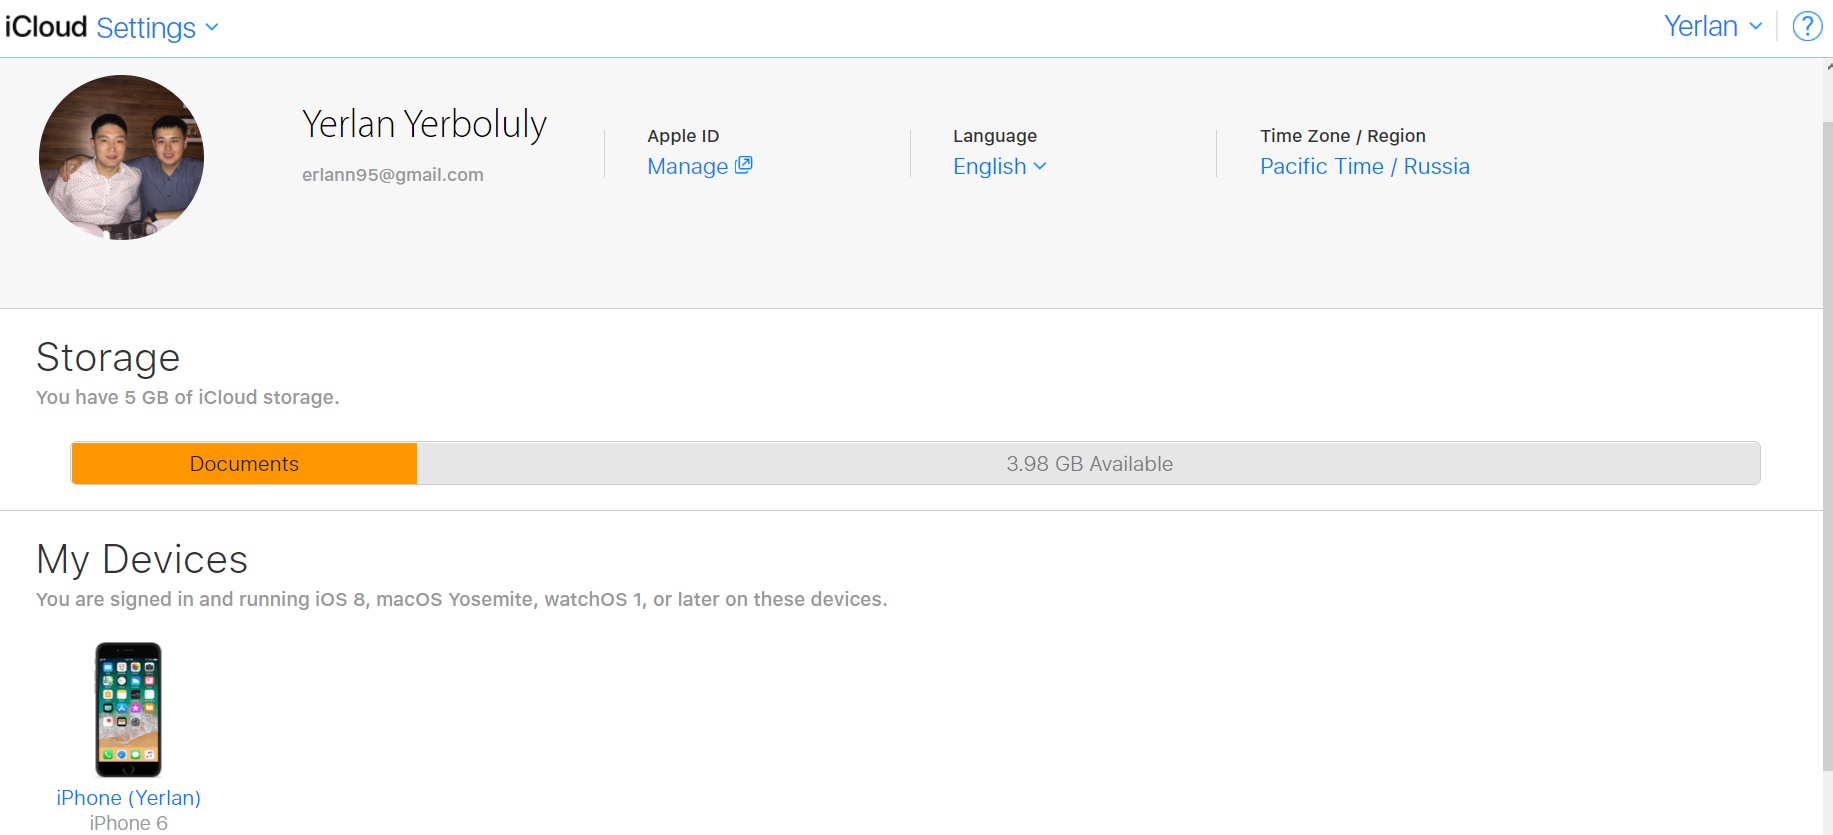This screenshot has width=1833, height=835.
Task: Click the chevron arrow next to English
Action: (1040, 166)
